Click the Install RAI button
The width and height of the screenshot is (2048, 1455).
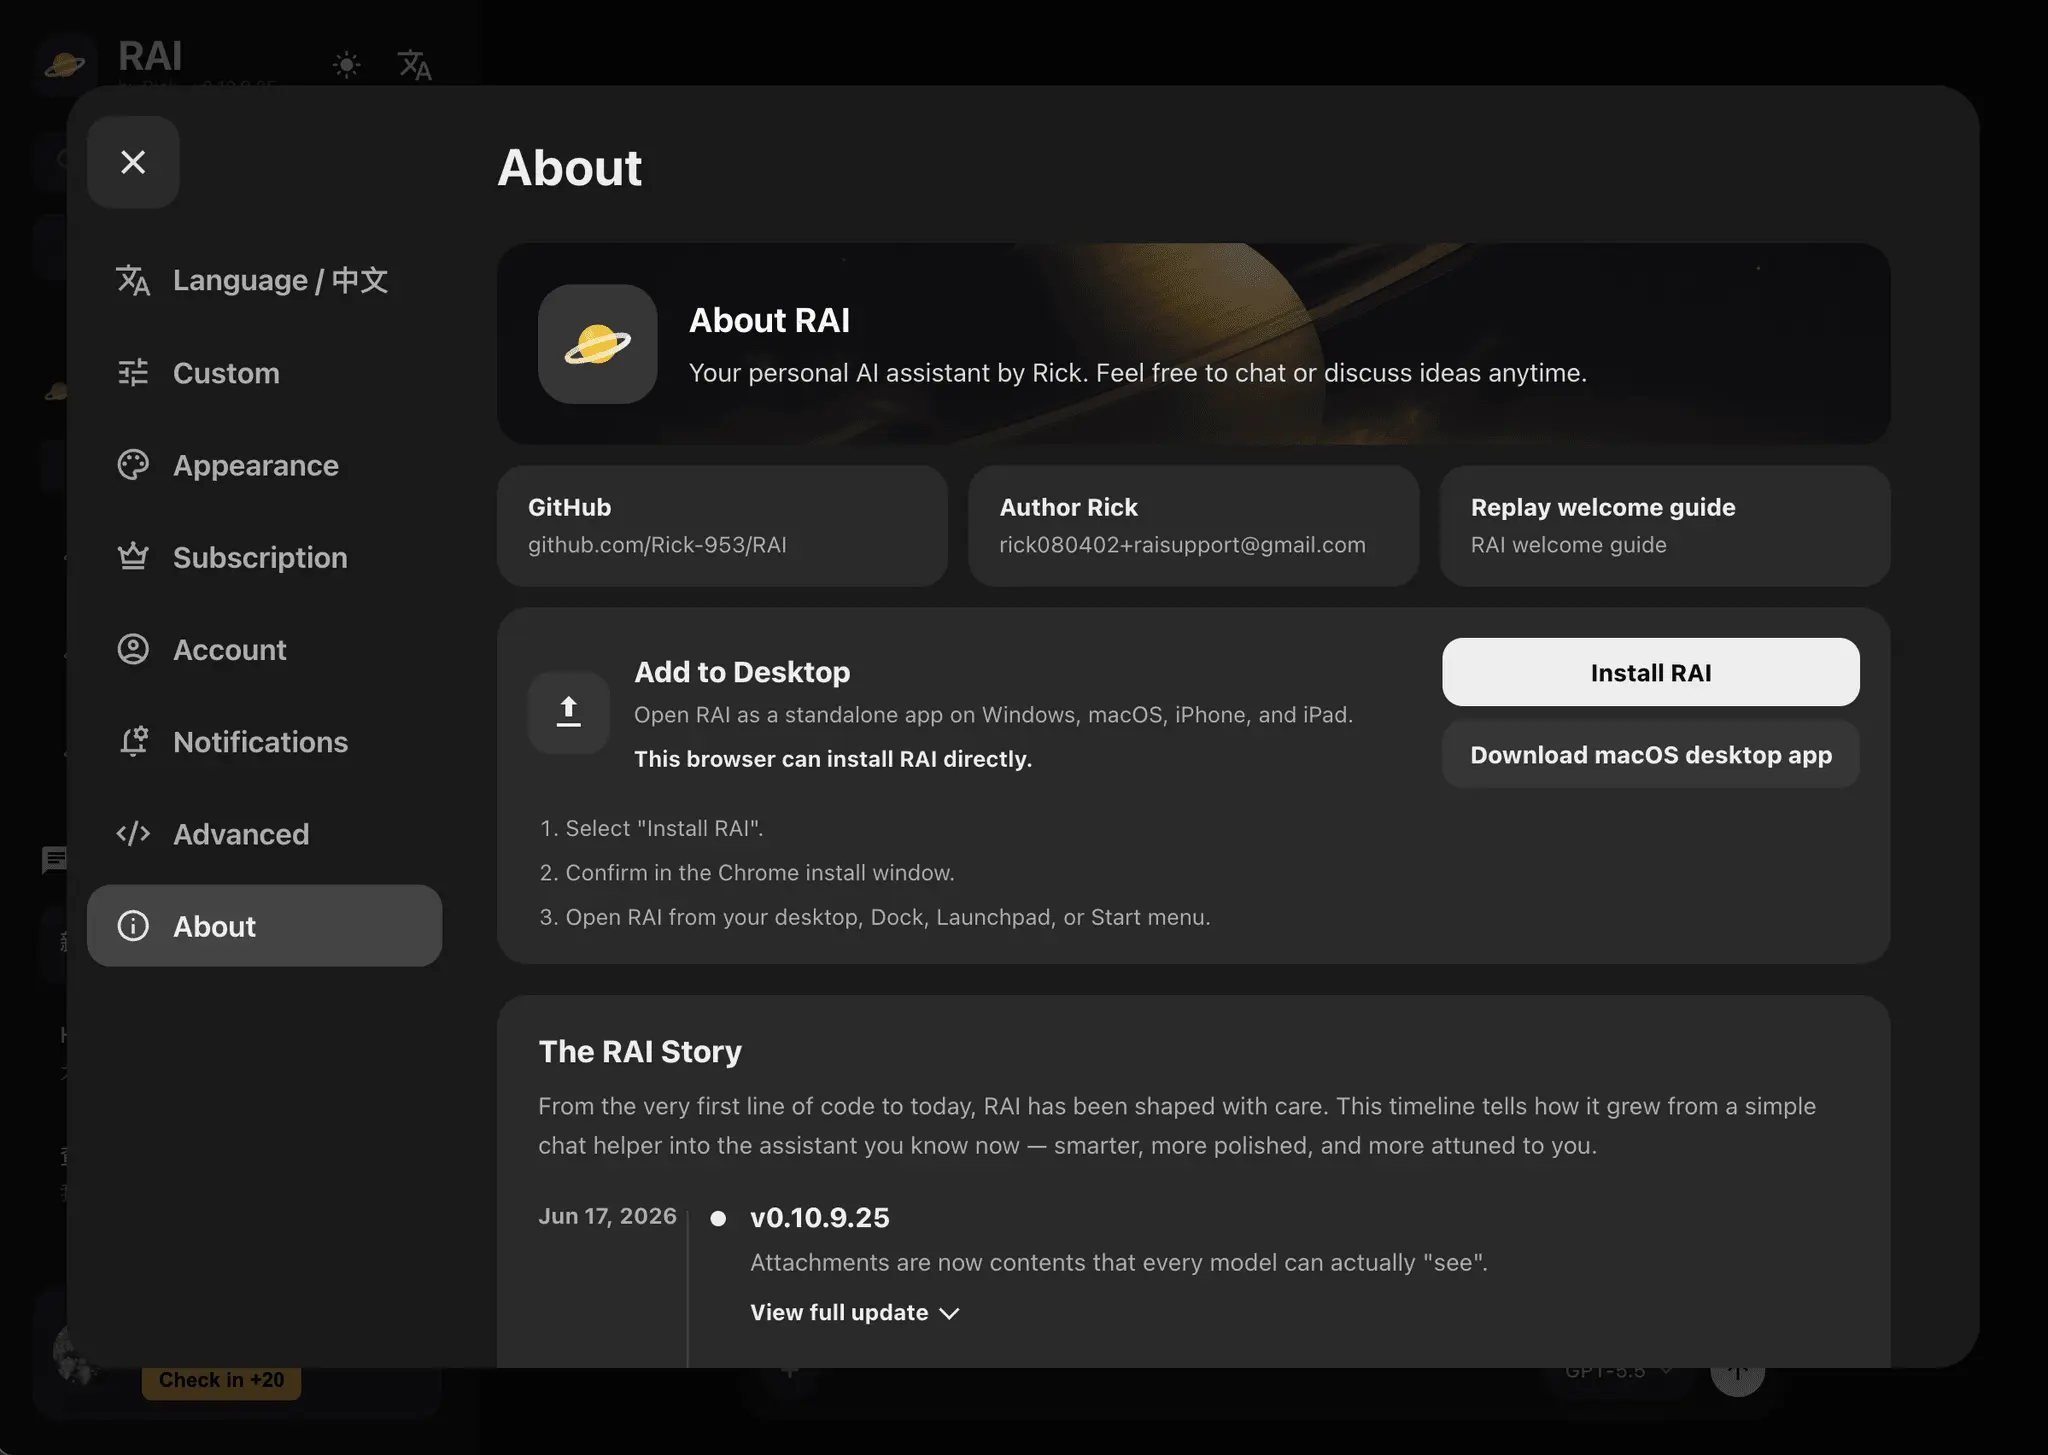coord(1651,672)
